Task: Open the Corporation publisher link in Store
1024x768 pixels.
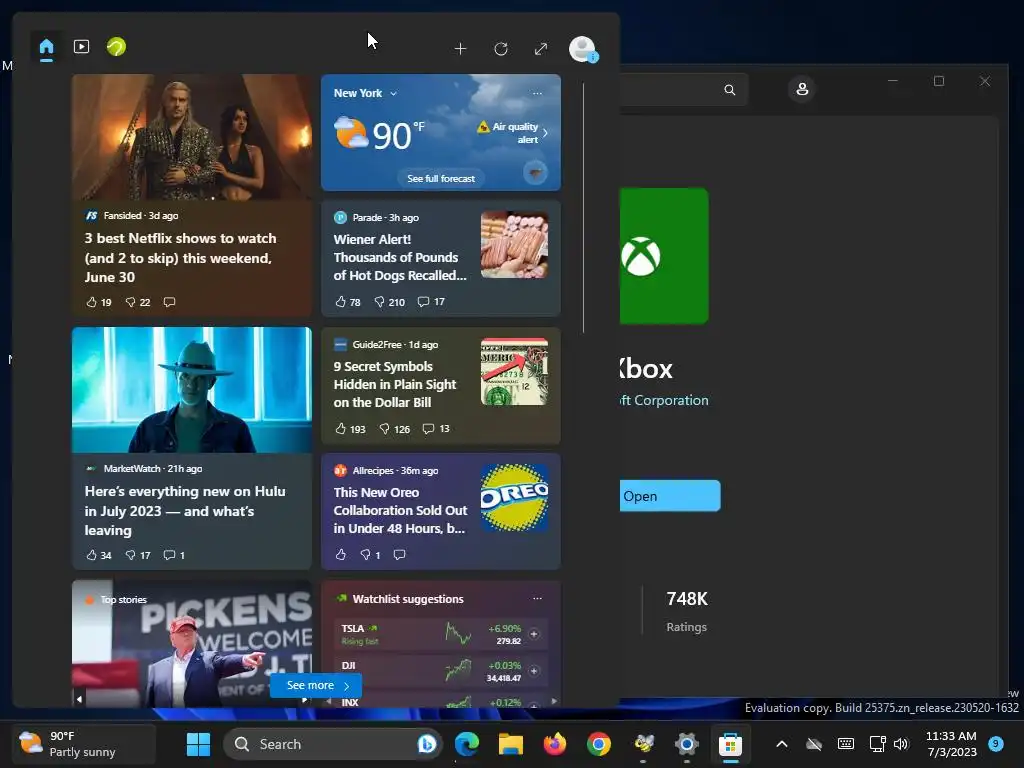Action: (x=664, y=400)
